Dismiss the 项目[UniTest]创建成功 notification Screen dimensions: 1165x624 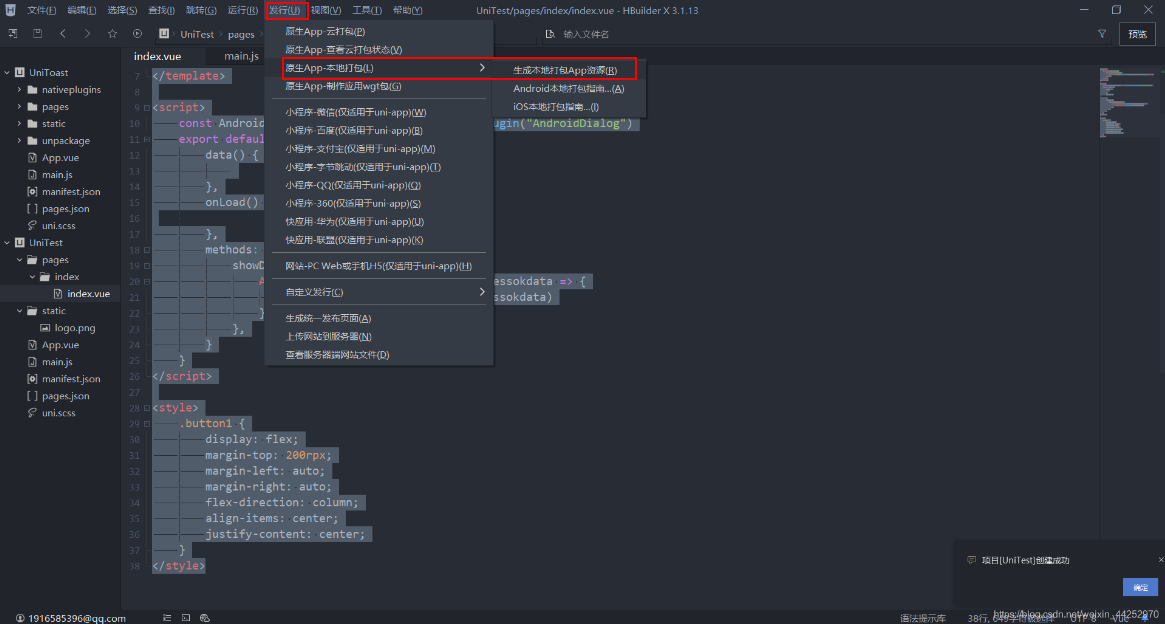click(x=1161, y=559)
